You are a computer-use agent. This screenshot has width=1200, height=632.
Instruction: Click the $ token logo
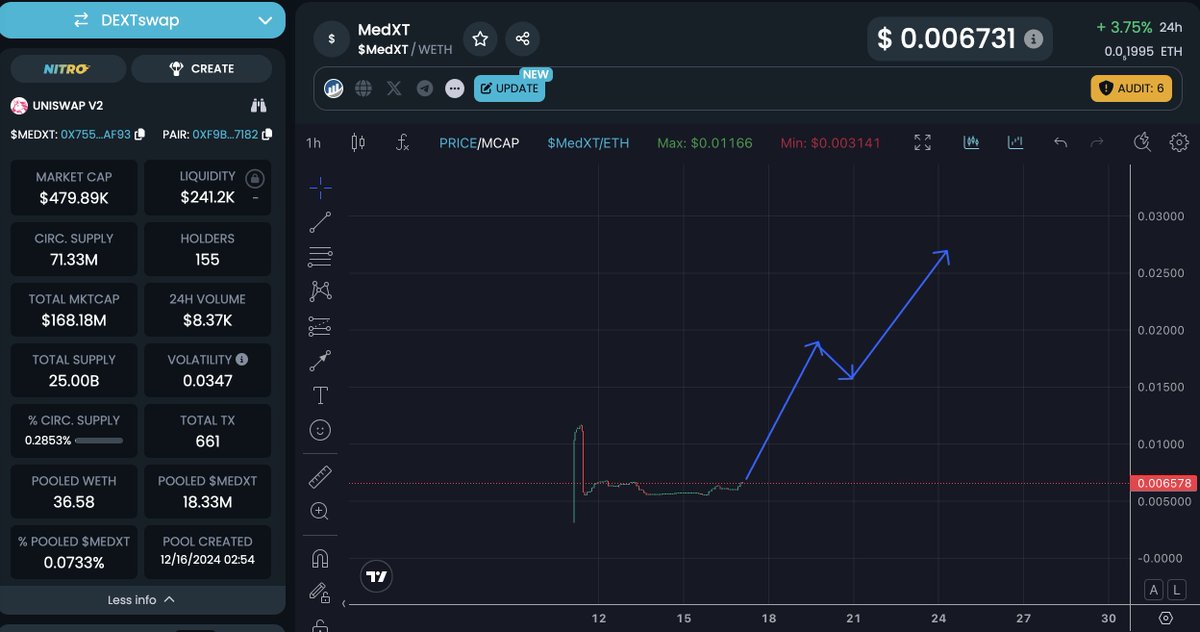(x=332, y=39)
